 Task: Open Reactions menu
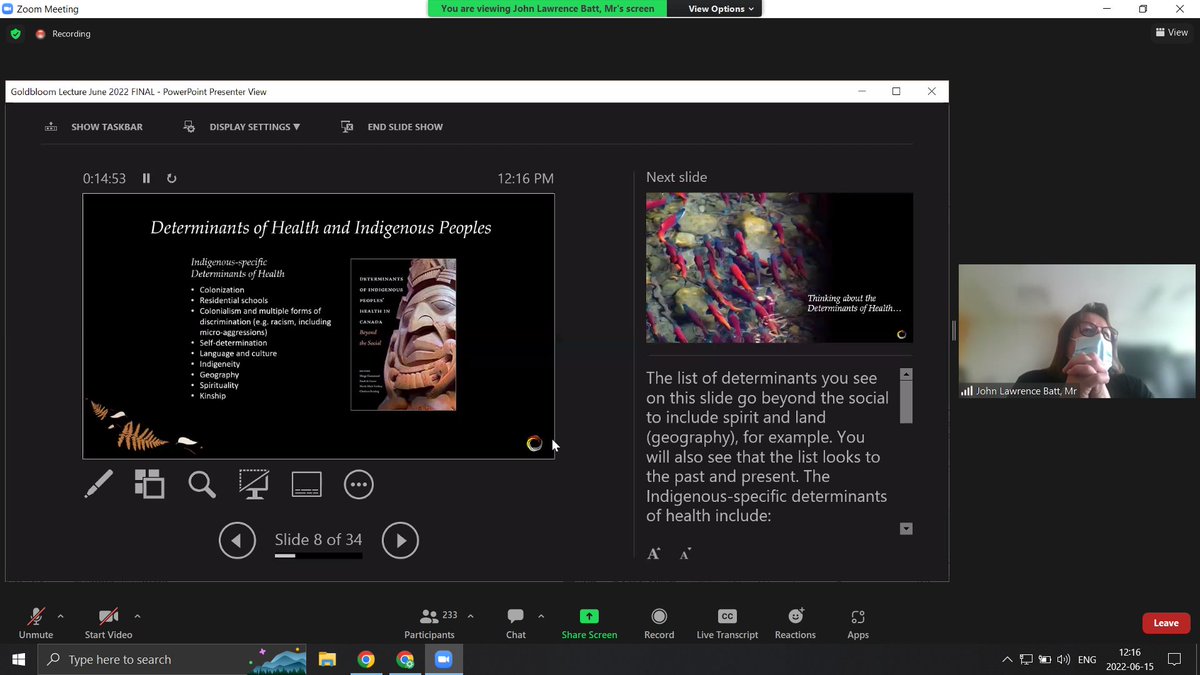(795, 624)
